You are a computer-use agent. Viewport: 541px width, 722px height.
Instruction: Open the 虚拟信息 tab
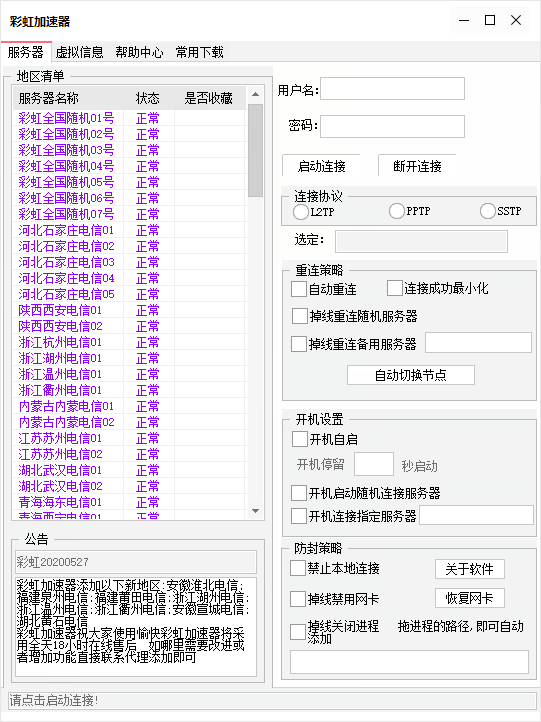click(79, 52)
